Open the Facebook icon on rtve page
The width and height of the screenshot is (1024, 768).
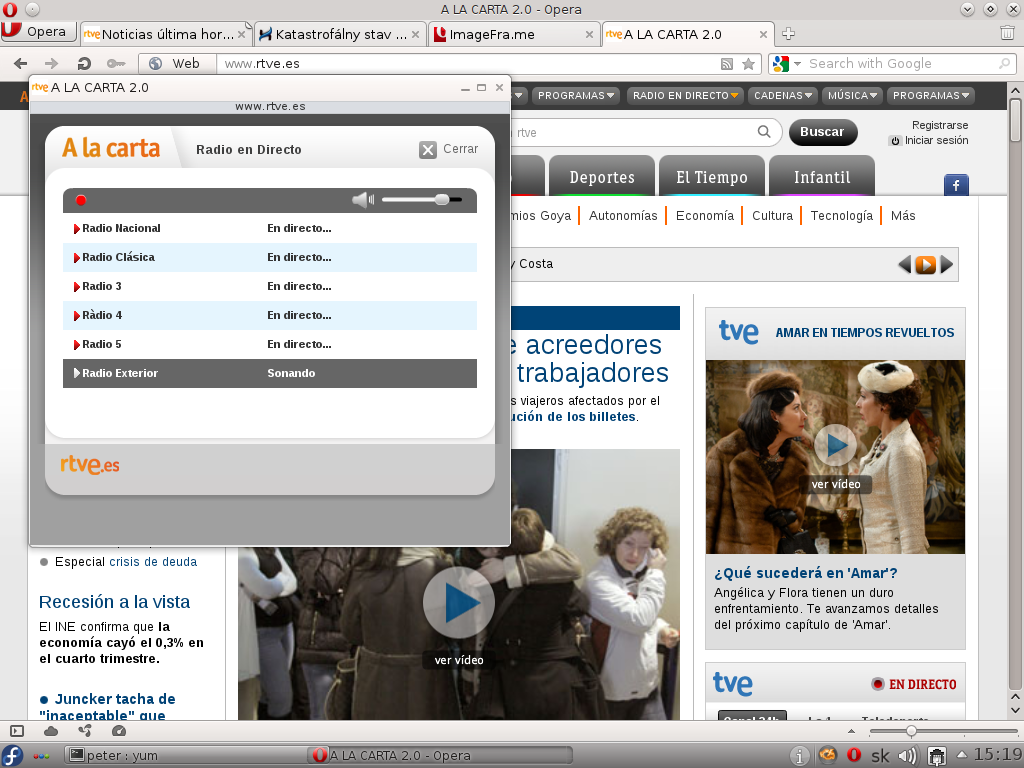[x=956, y=185]
